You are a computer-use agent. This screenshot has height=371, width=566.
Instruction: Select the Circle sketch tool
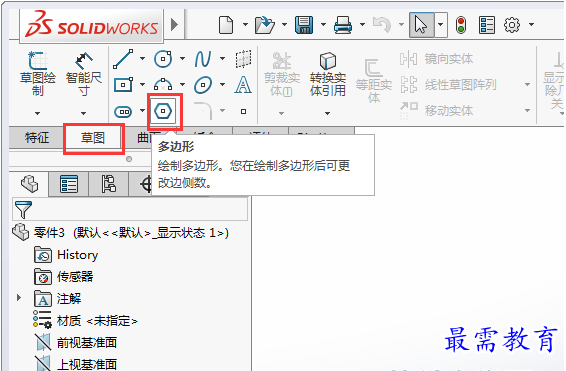pos(163,59)
